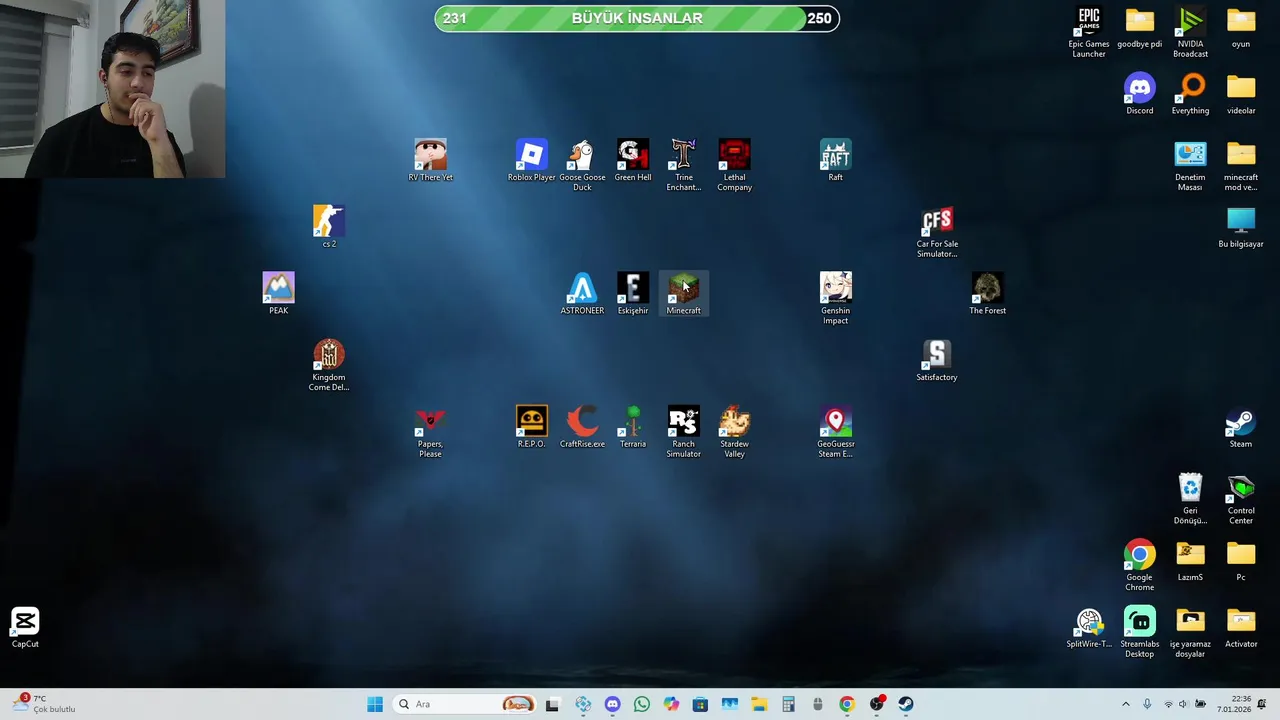Open the Epic Games Launcher shortcut
This screenshot has width=1280, height=720.
(1088, 31)
